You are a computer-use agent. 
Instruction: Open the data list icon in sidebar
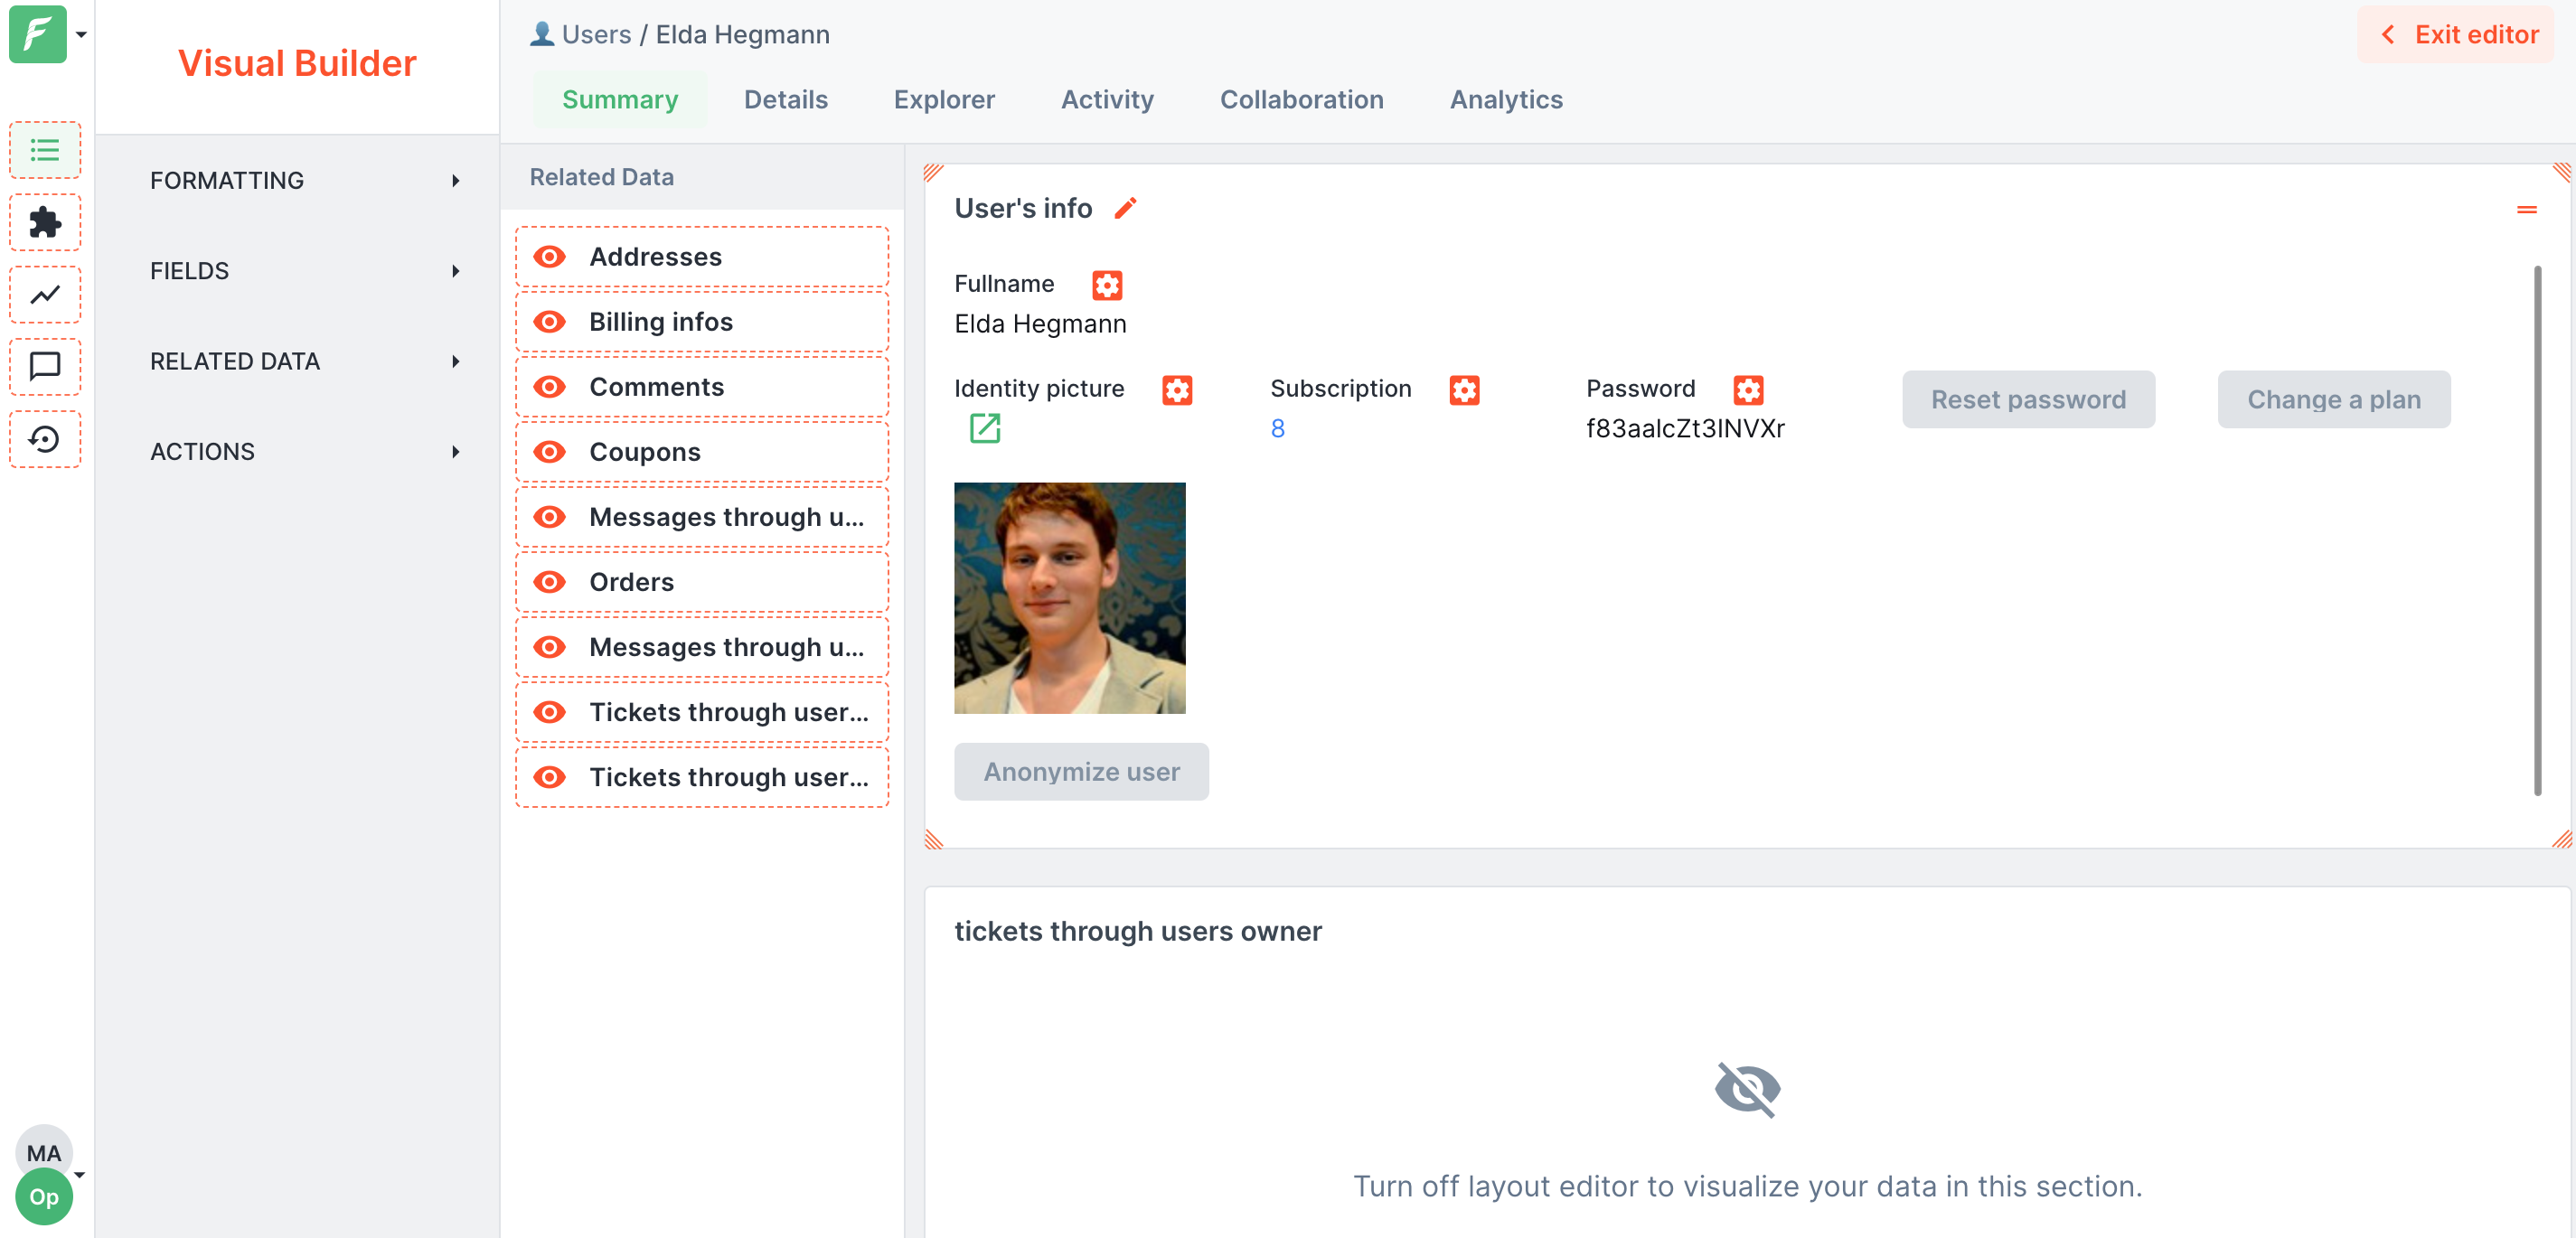[45, 150]
